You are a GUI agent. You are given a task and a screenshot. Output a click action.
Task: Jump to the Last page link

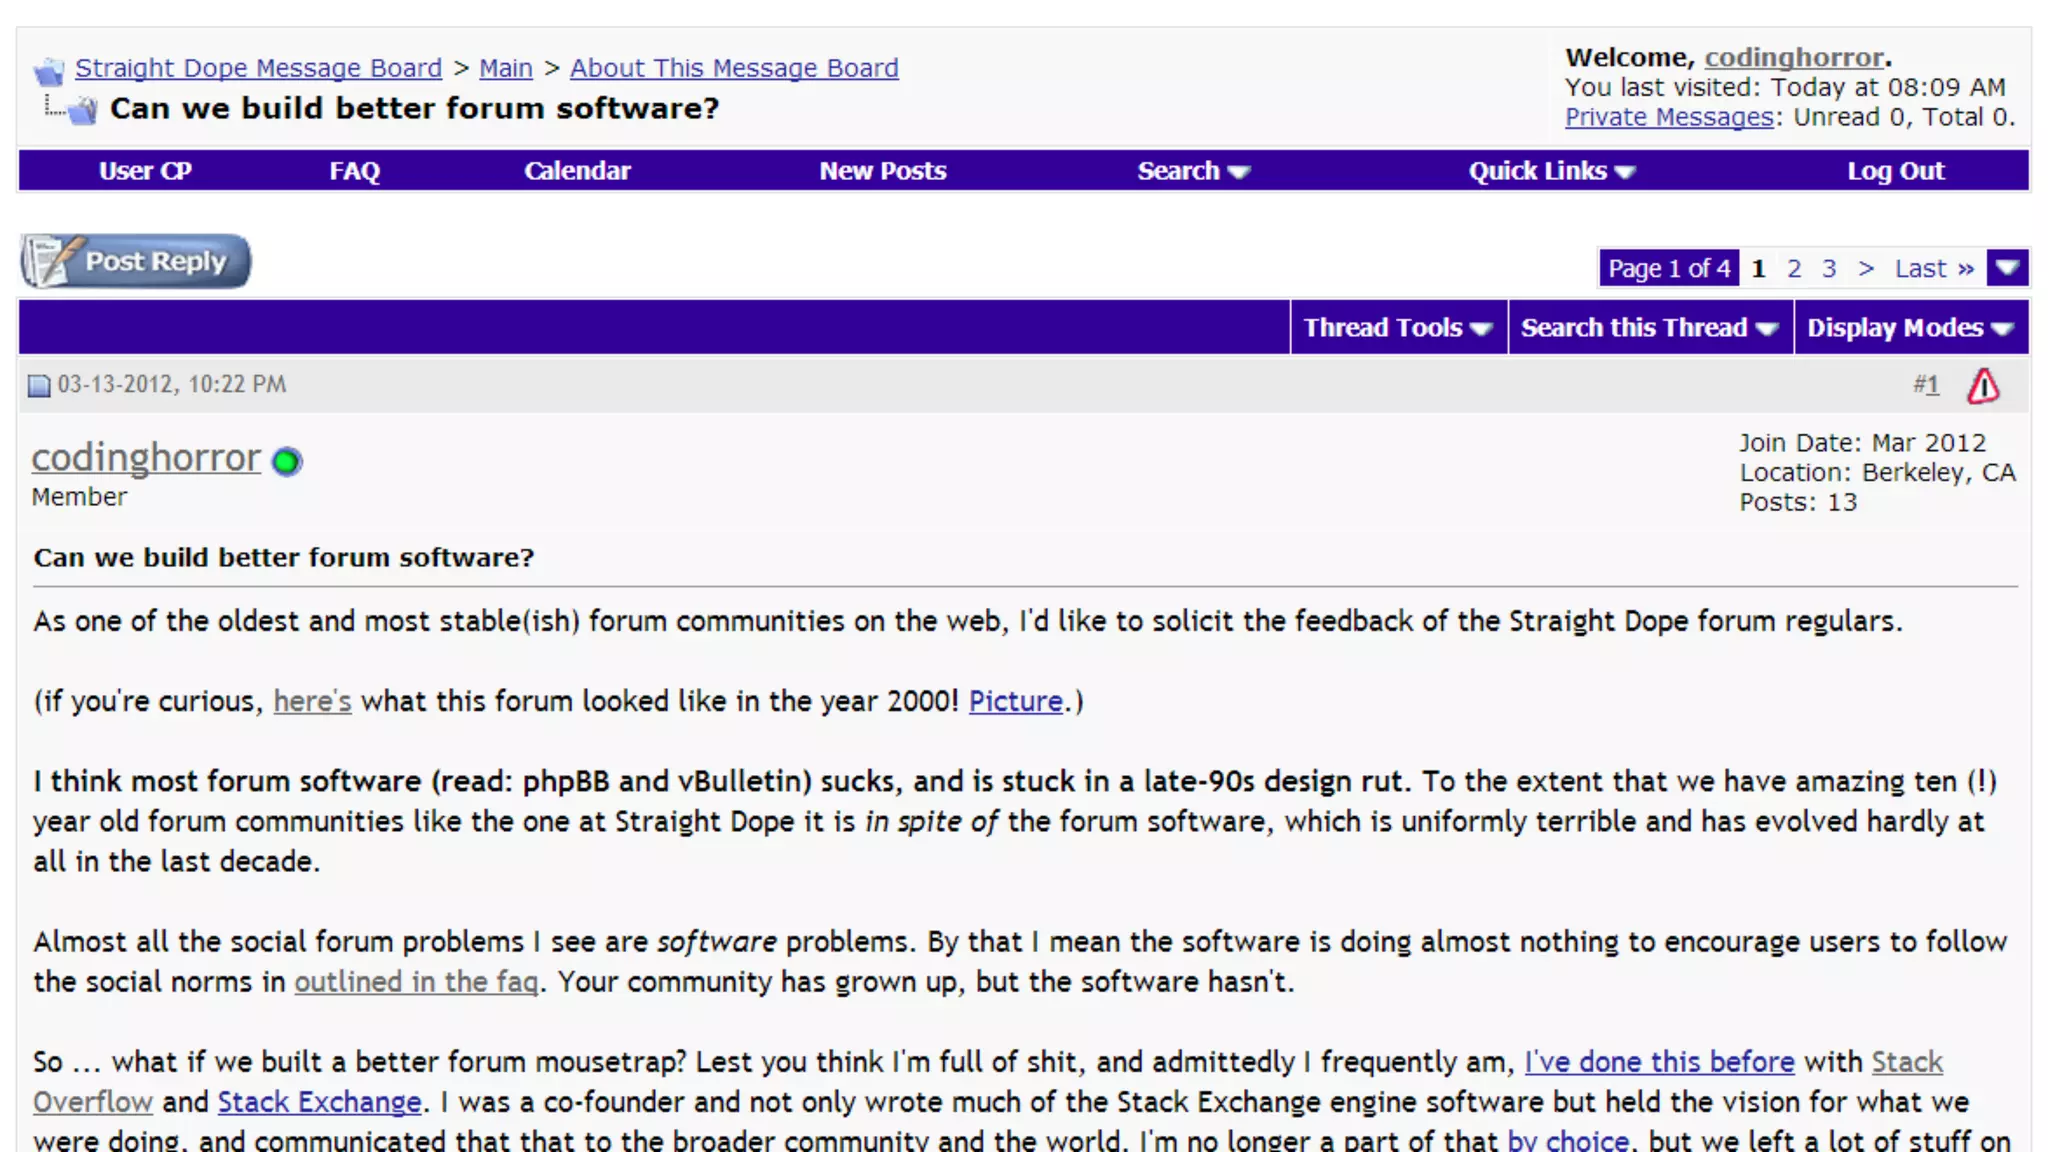click(x=1933, y=269)
